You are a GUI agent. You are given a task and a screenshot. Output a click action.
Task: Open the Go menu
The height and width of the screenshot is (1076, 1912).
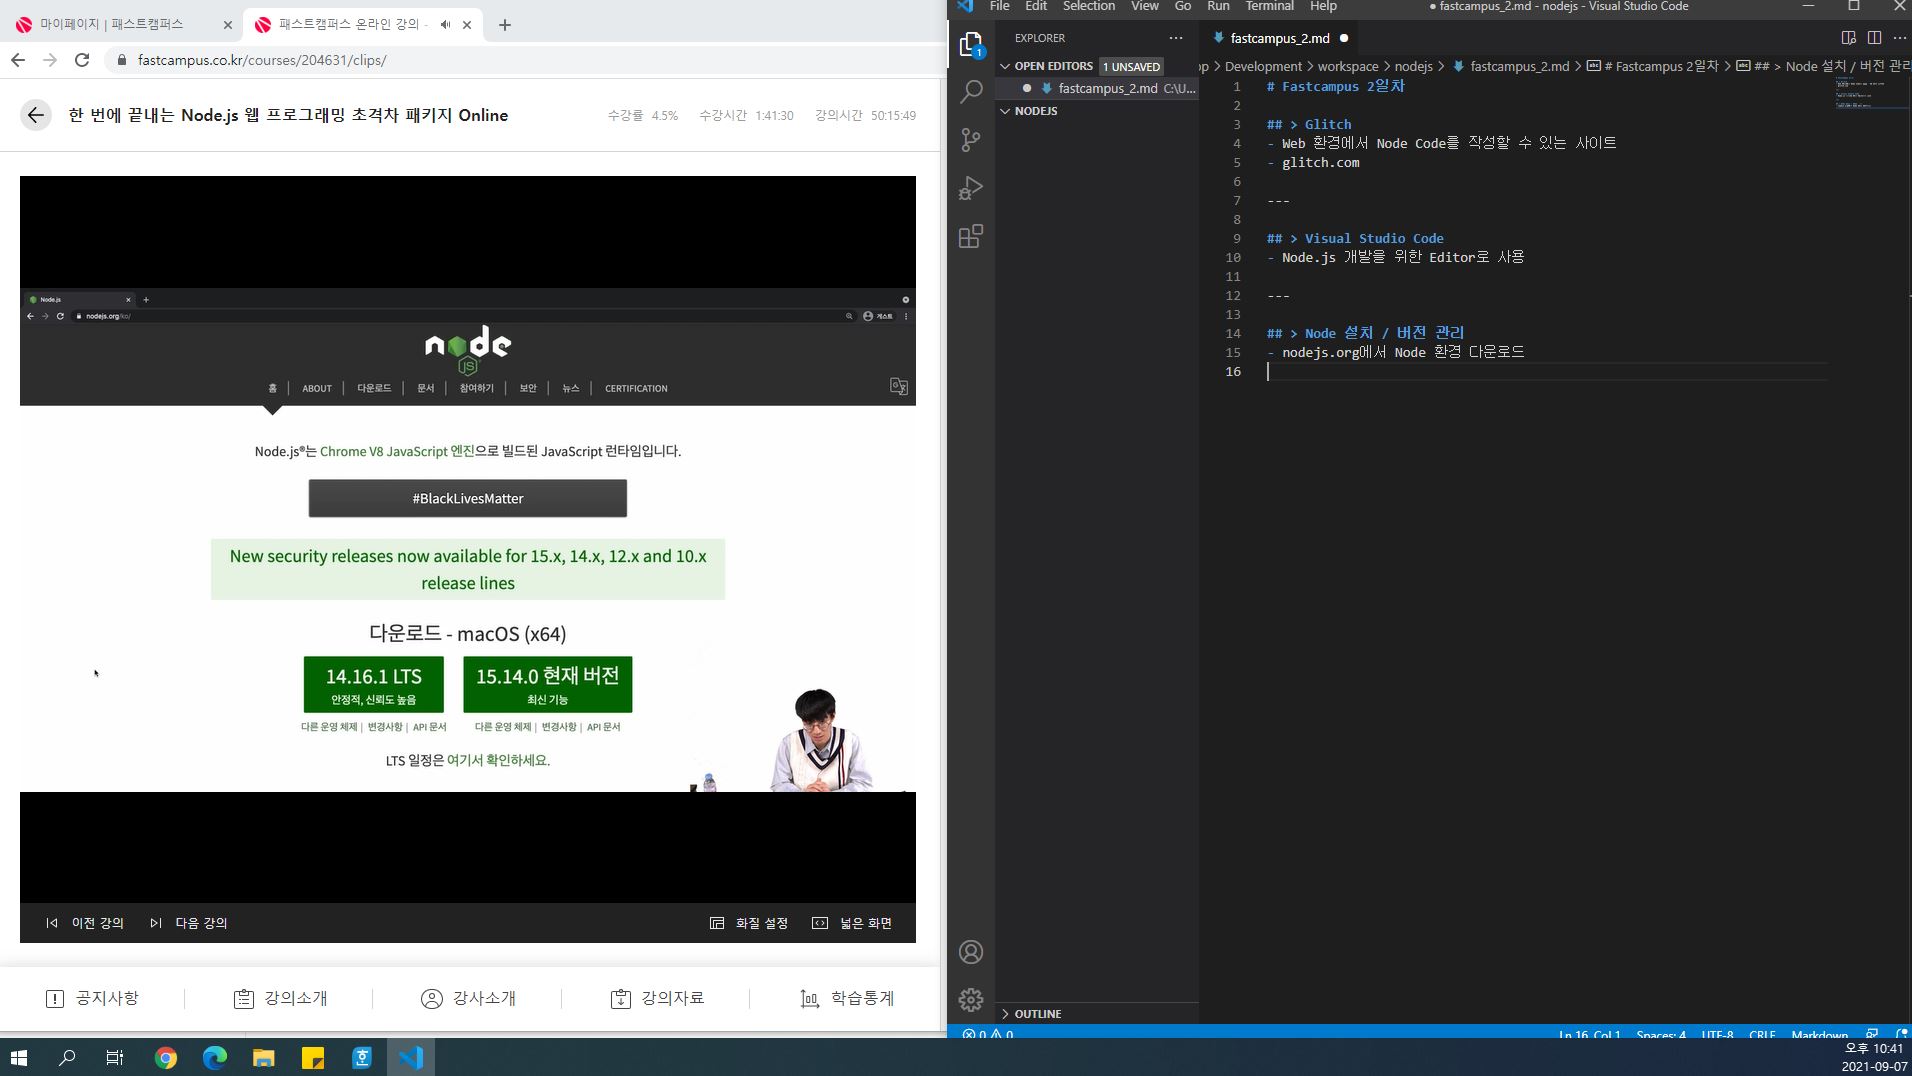pos(1183,6)
